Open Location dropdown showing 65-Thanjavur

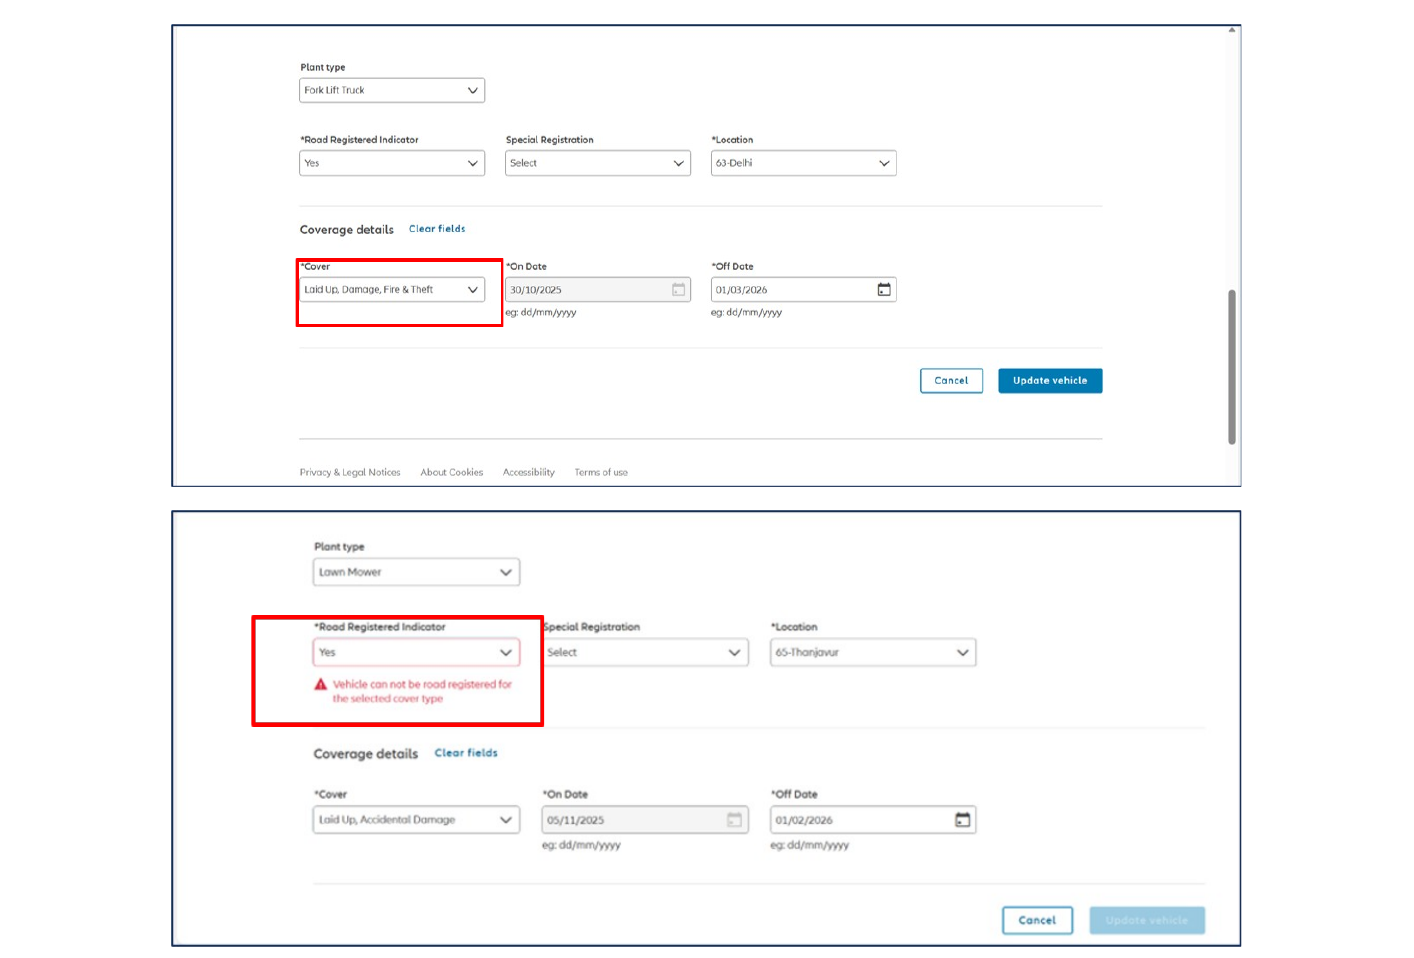pyautogui.click(x=873, y=652)
